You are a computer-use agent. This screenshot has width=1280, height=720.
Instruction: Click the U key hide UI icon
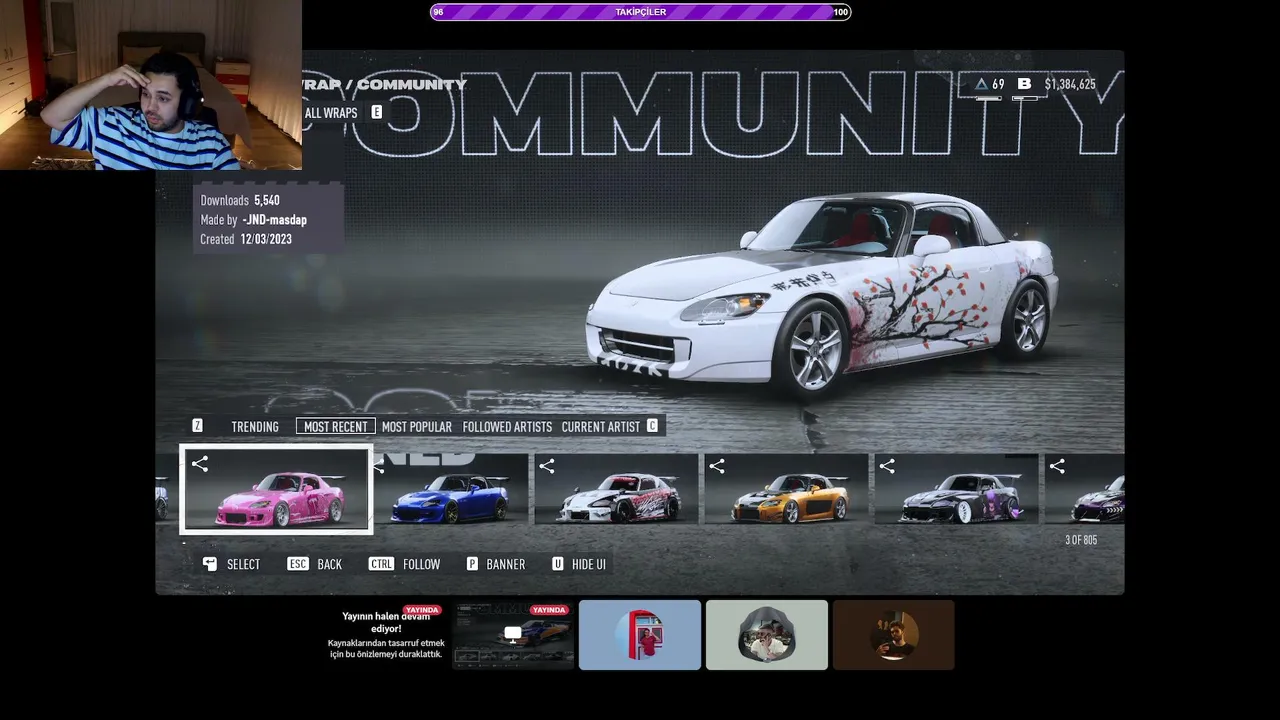pyautogui.click(x=558, y=564)
